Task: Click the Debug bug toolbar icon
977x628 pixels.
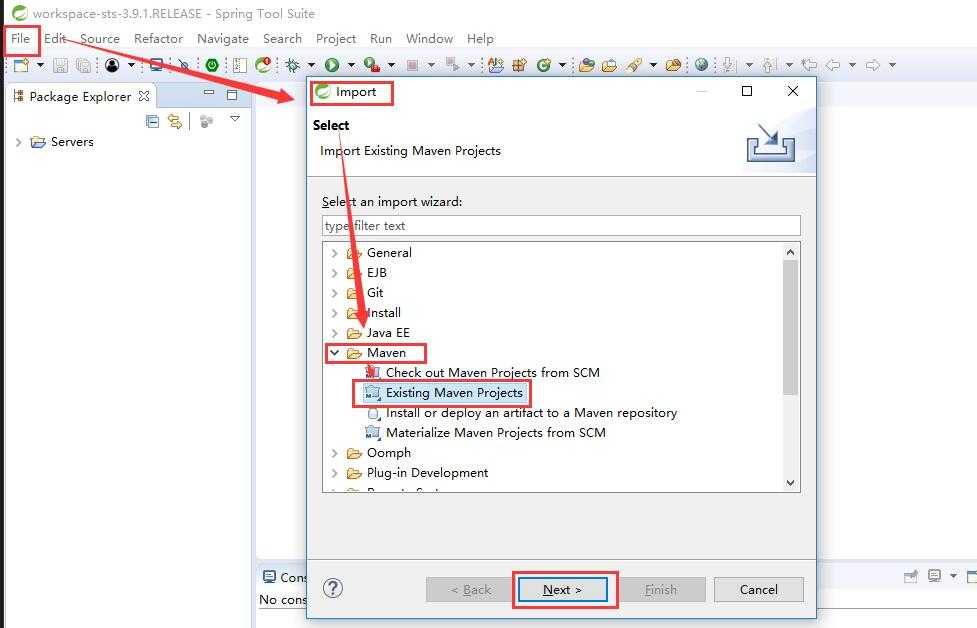Action: pos(292,65)
